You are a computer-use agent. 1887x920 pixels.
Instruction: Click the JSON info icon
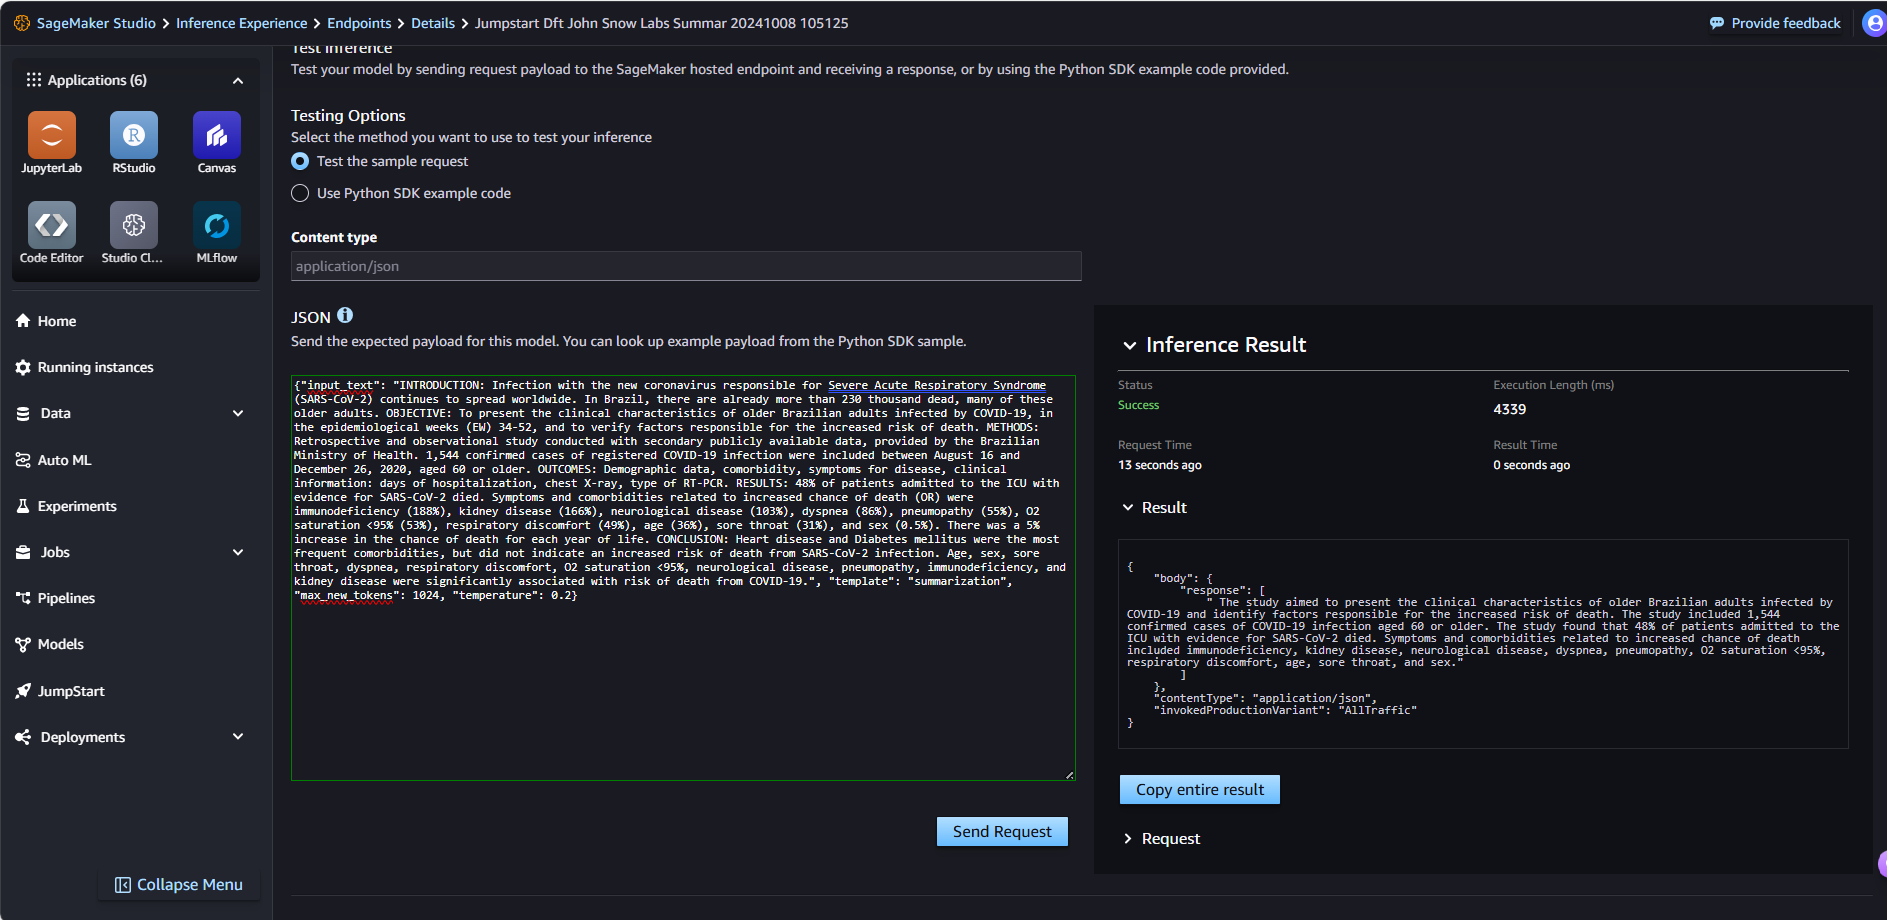(x=345, y=315)
